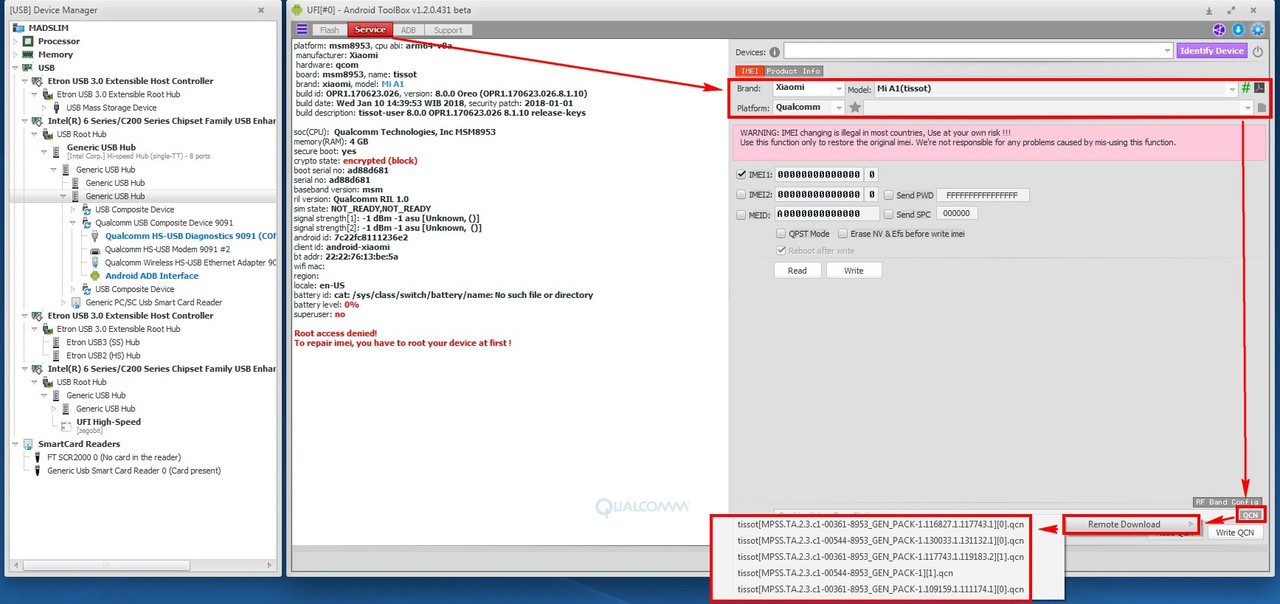Select the Memory node in Device Manager
1280x604 pixels.
(56, 55)
